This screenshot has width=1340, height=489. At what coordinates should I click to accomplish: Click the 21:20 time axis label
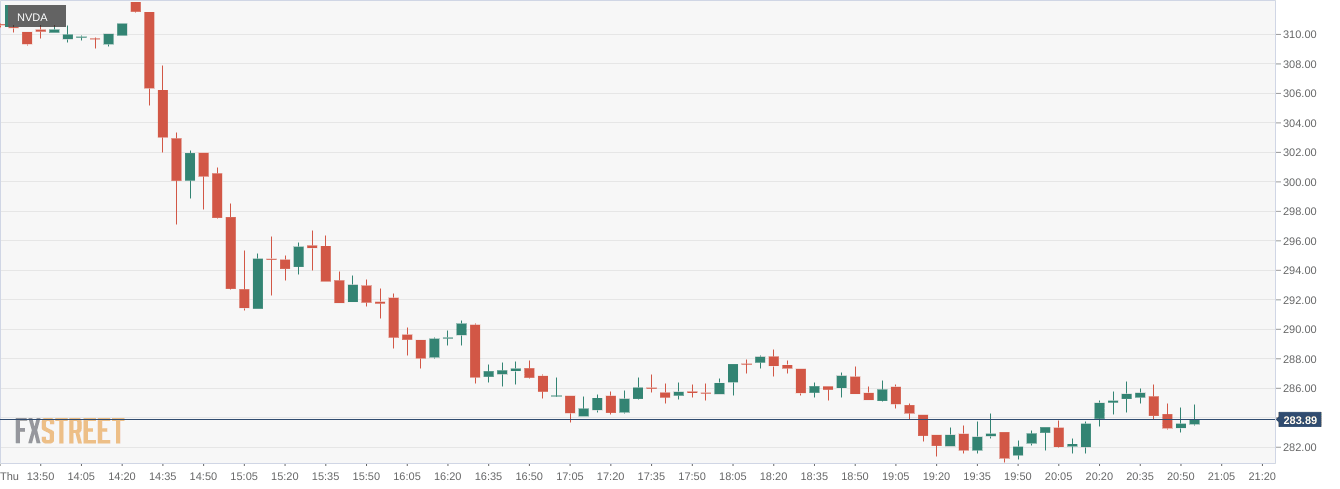click(x=1262, y=476)
